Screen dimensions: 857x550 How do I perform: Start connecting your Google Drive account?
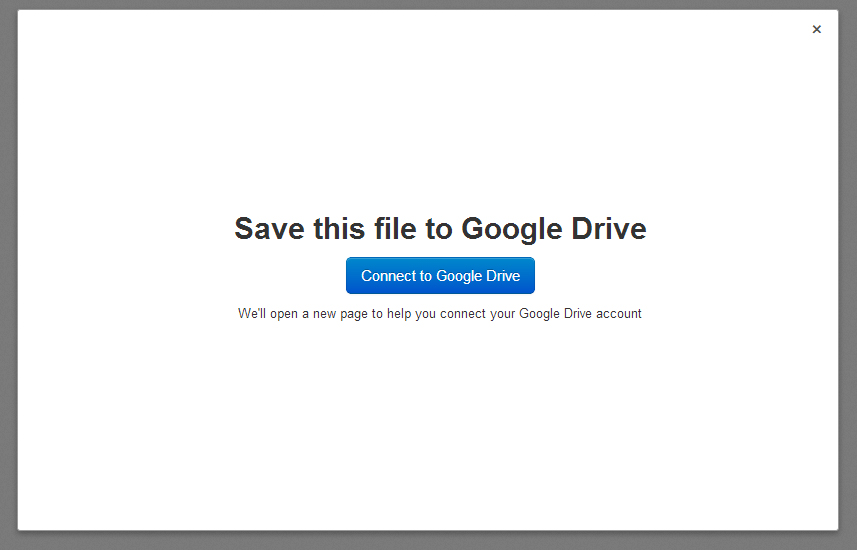point(440,276)
